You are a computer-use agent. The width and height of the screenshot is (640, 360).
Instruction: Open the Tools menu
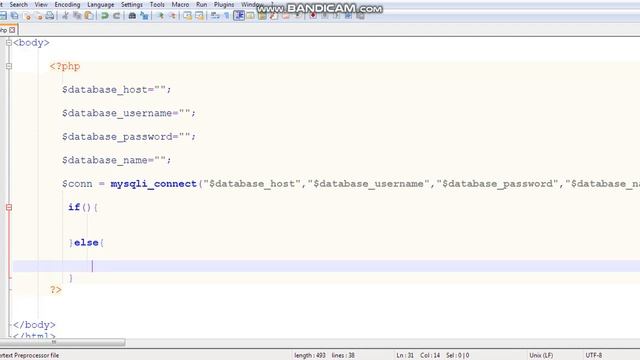(x=157, y=4)
